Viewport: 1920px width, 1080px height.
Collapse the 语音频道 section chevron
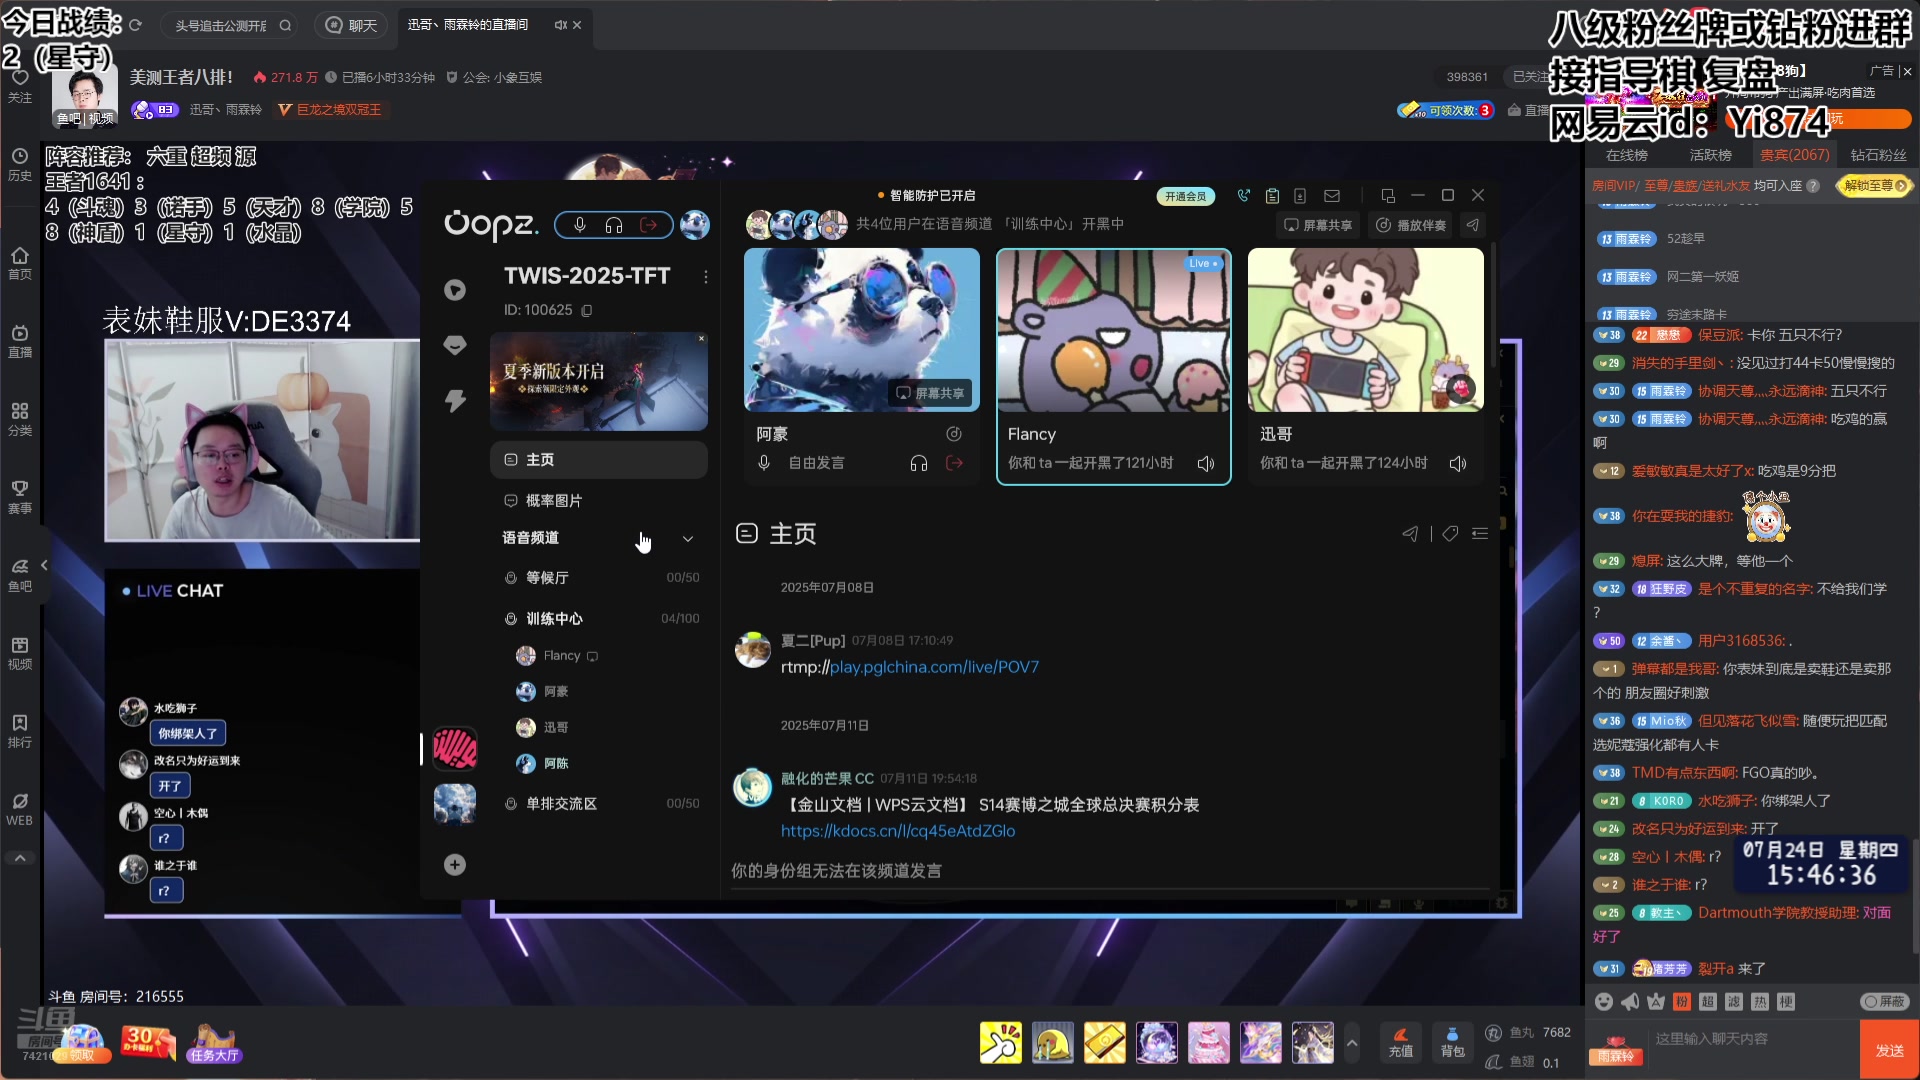tap(688, 539)
